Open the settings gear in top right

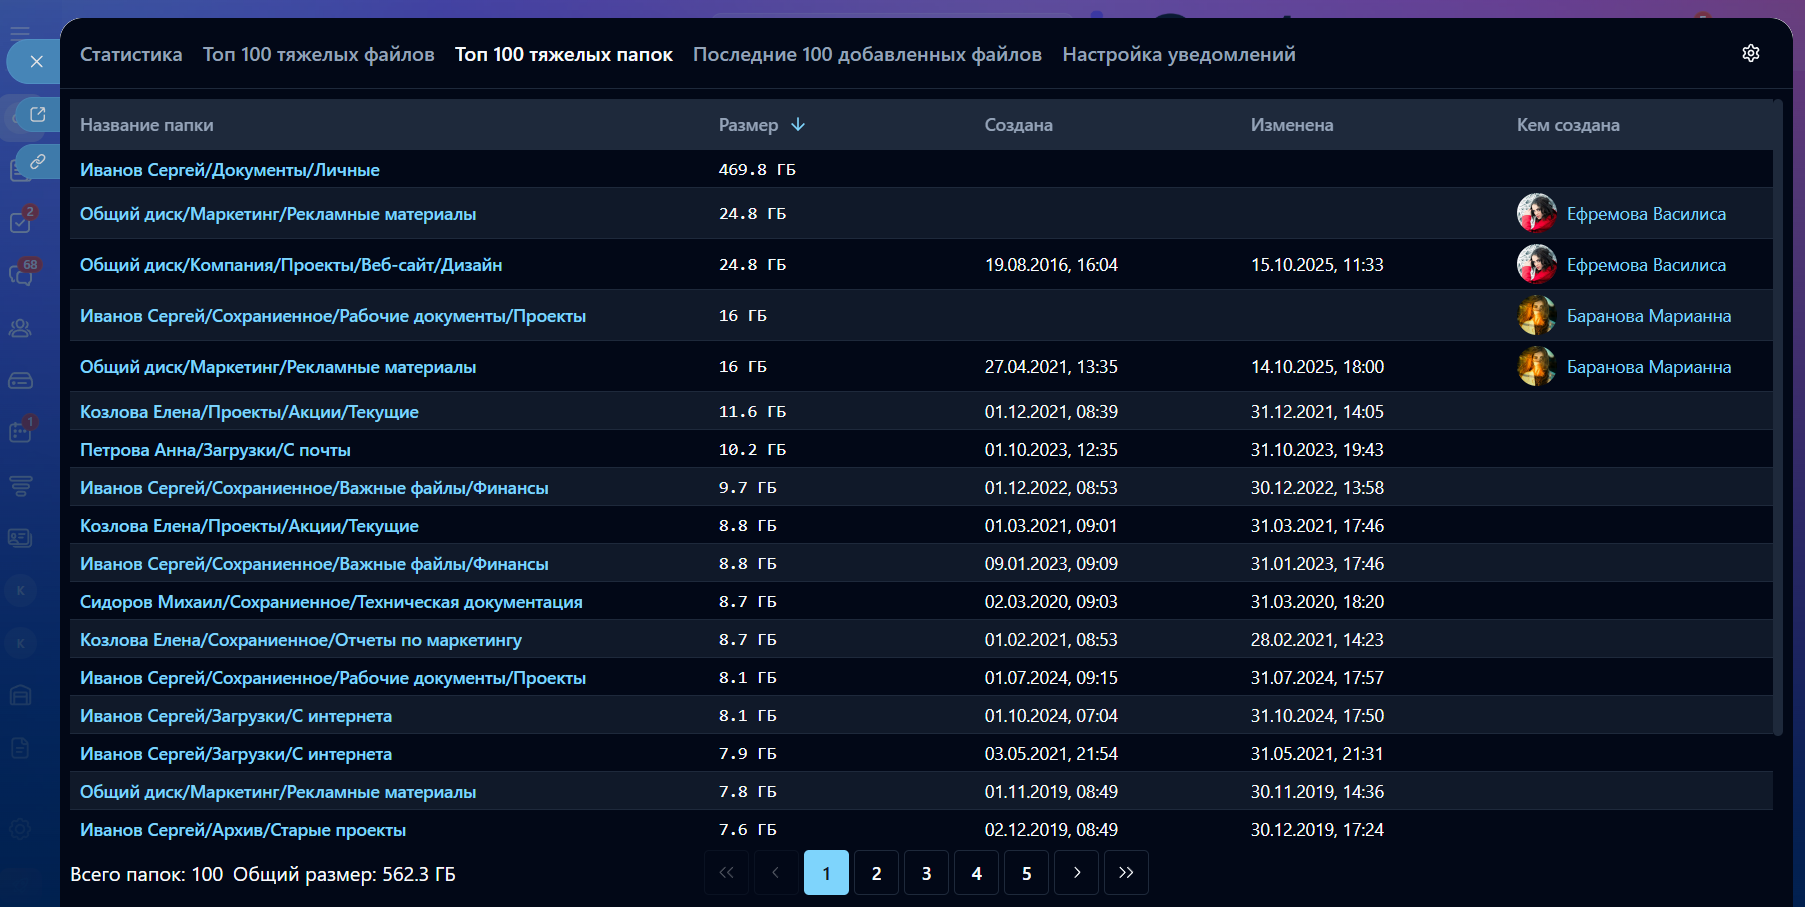tap(1750, 54)
